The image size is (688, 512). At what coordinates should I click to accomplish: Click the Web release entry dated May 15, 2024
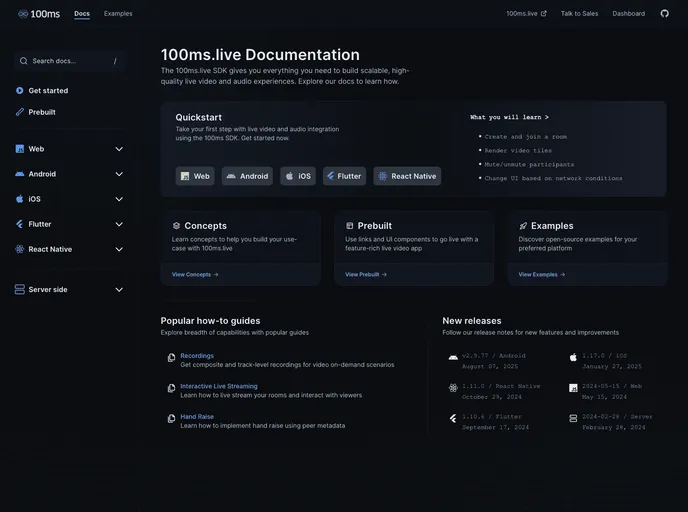(x=612, y=391)
